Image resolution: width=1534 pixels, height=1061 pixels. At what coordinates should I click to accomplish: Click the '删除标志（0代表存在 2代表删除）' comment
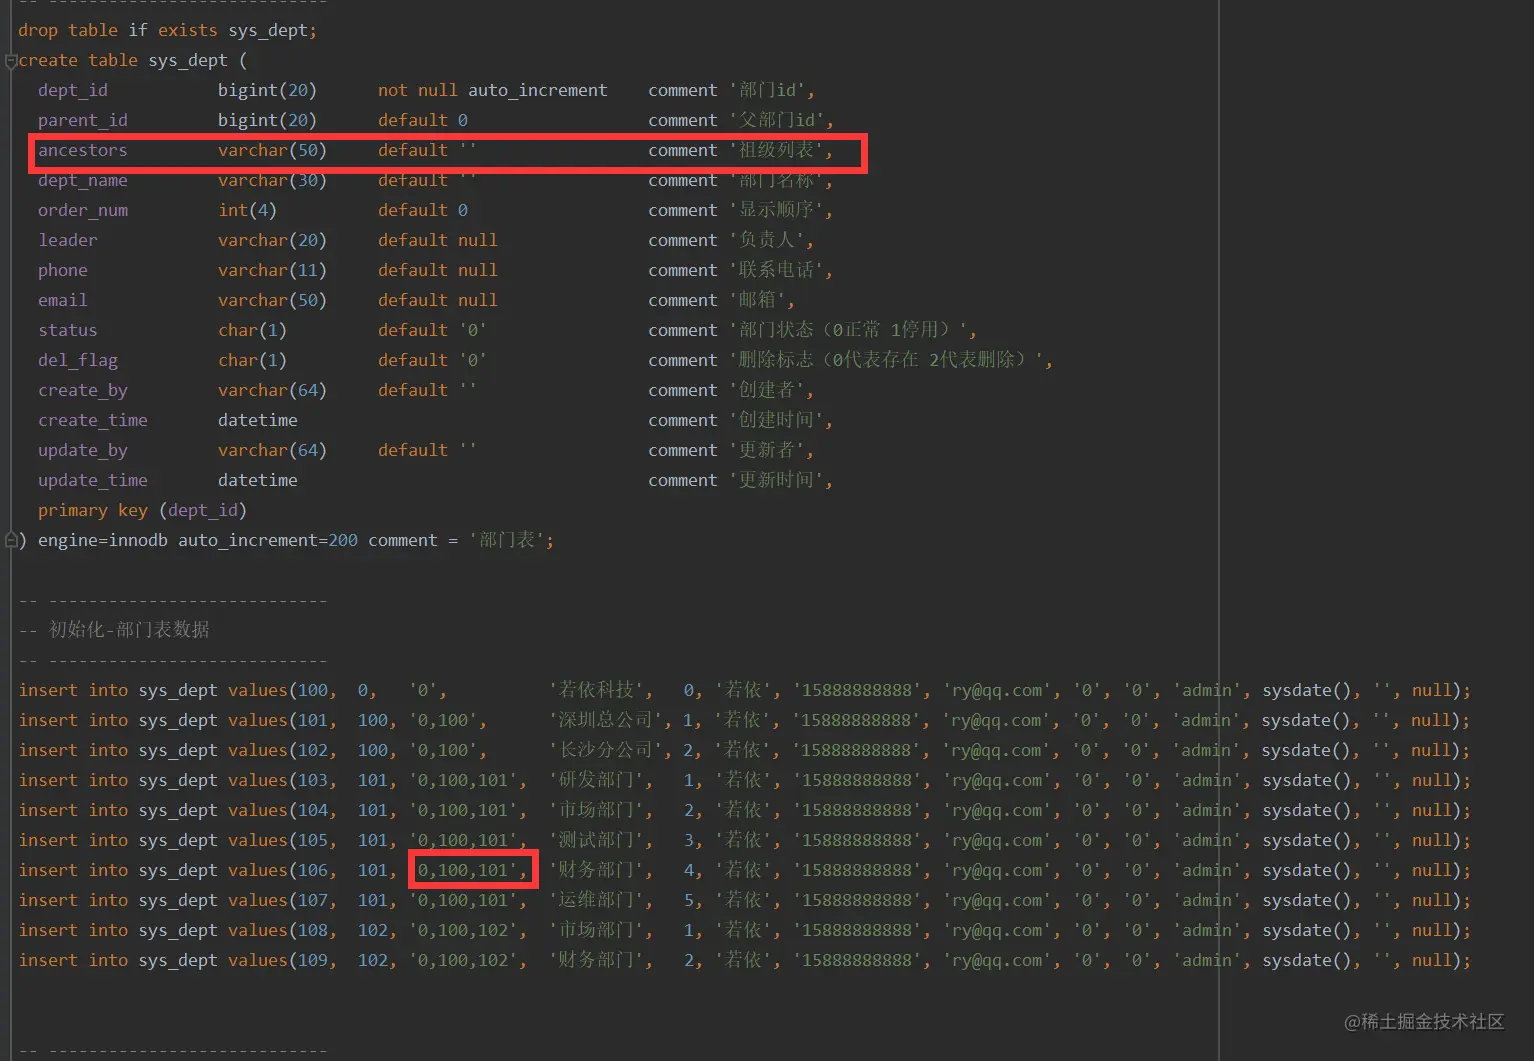click(x=886, y=360)
